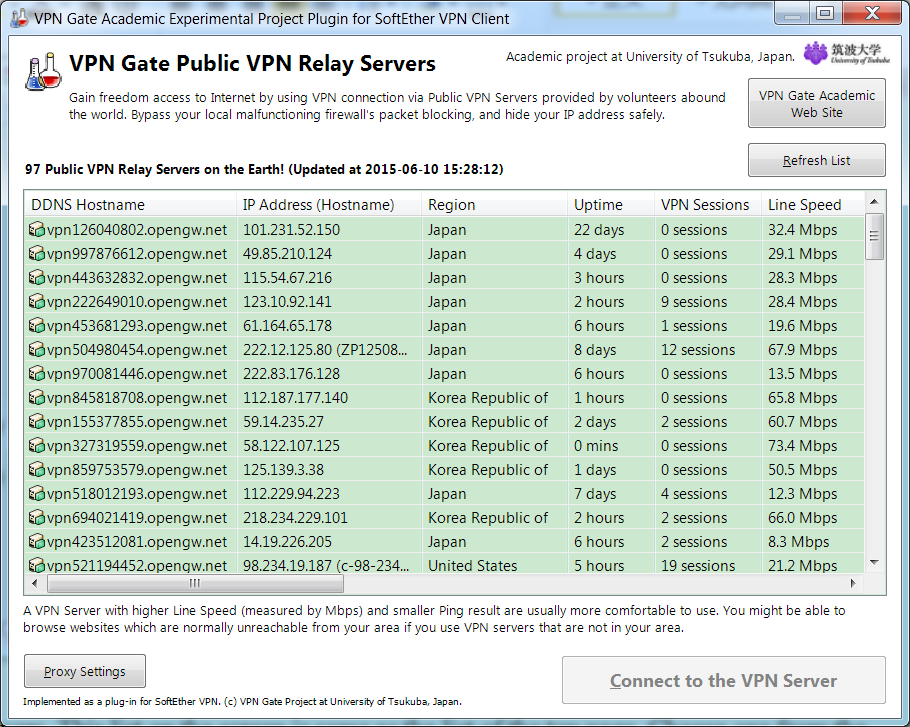Click the 22 days uptime cell
Viewport: 910px width, 727px height.
pos(599,230)
